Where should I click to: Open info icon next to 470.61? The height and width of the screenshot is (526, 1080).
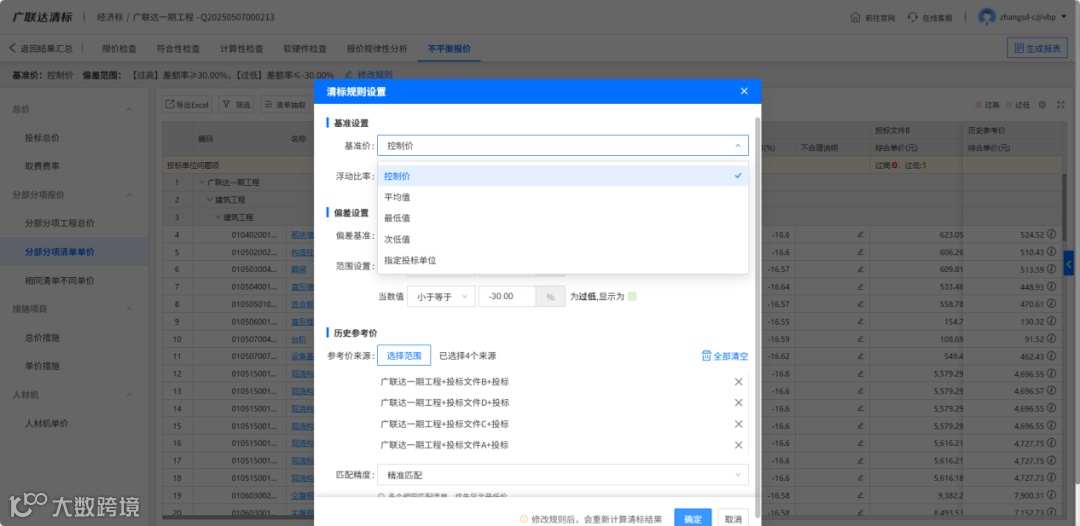click(1054, 304)
